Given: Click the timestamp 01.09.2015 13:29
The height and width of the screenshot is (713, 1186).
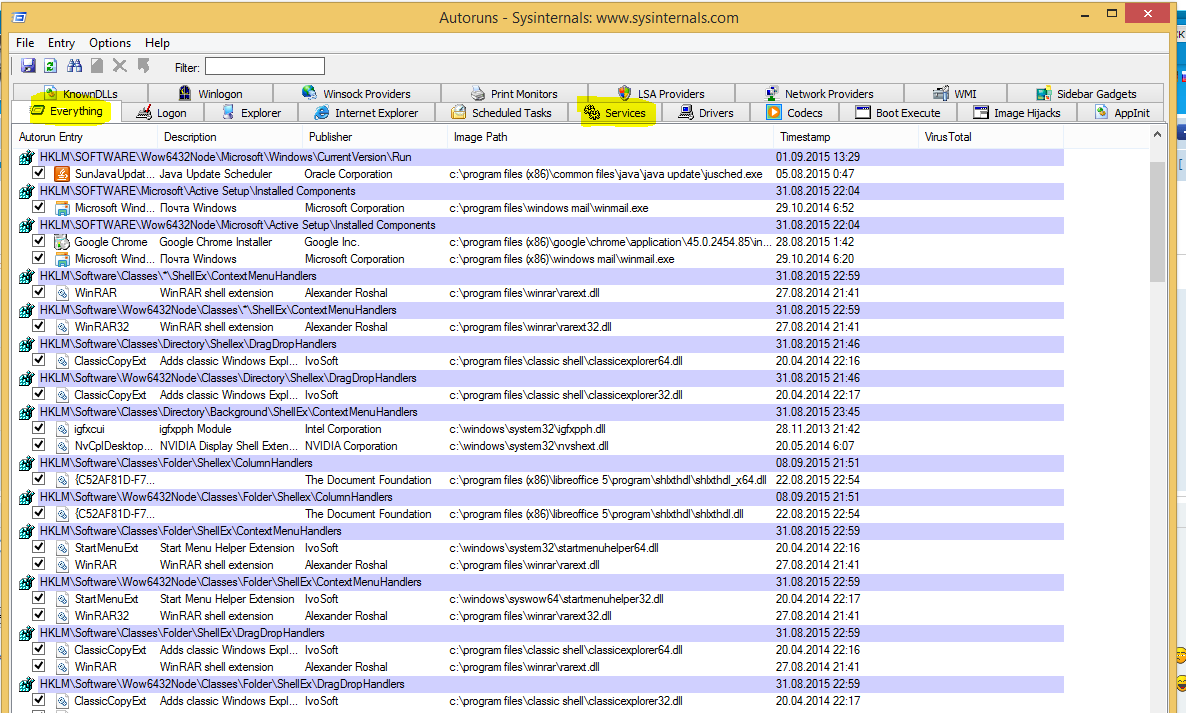Looking at the screenshot, I should 818,157.
